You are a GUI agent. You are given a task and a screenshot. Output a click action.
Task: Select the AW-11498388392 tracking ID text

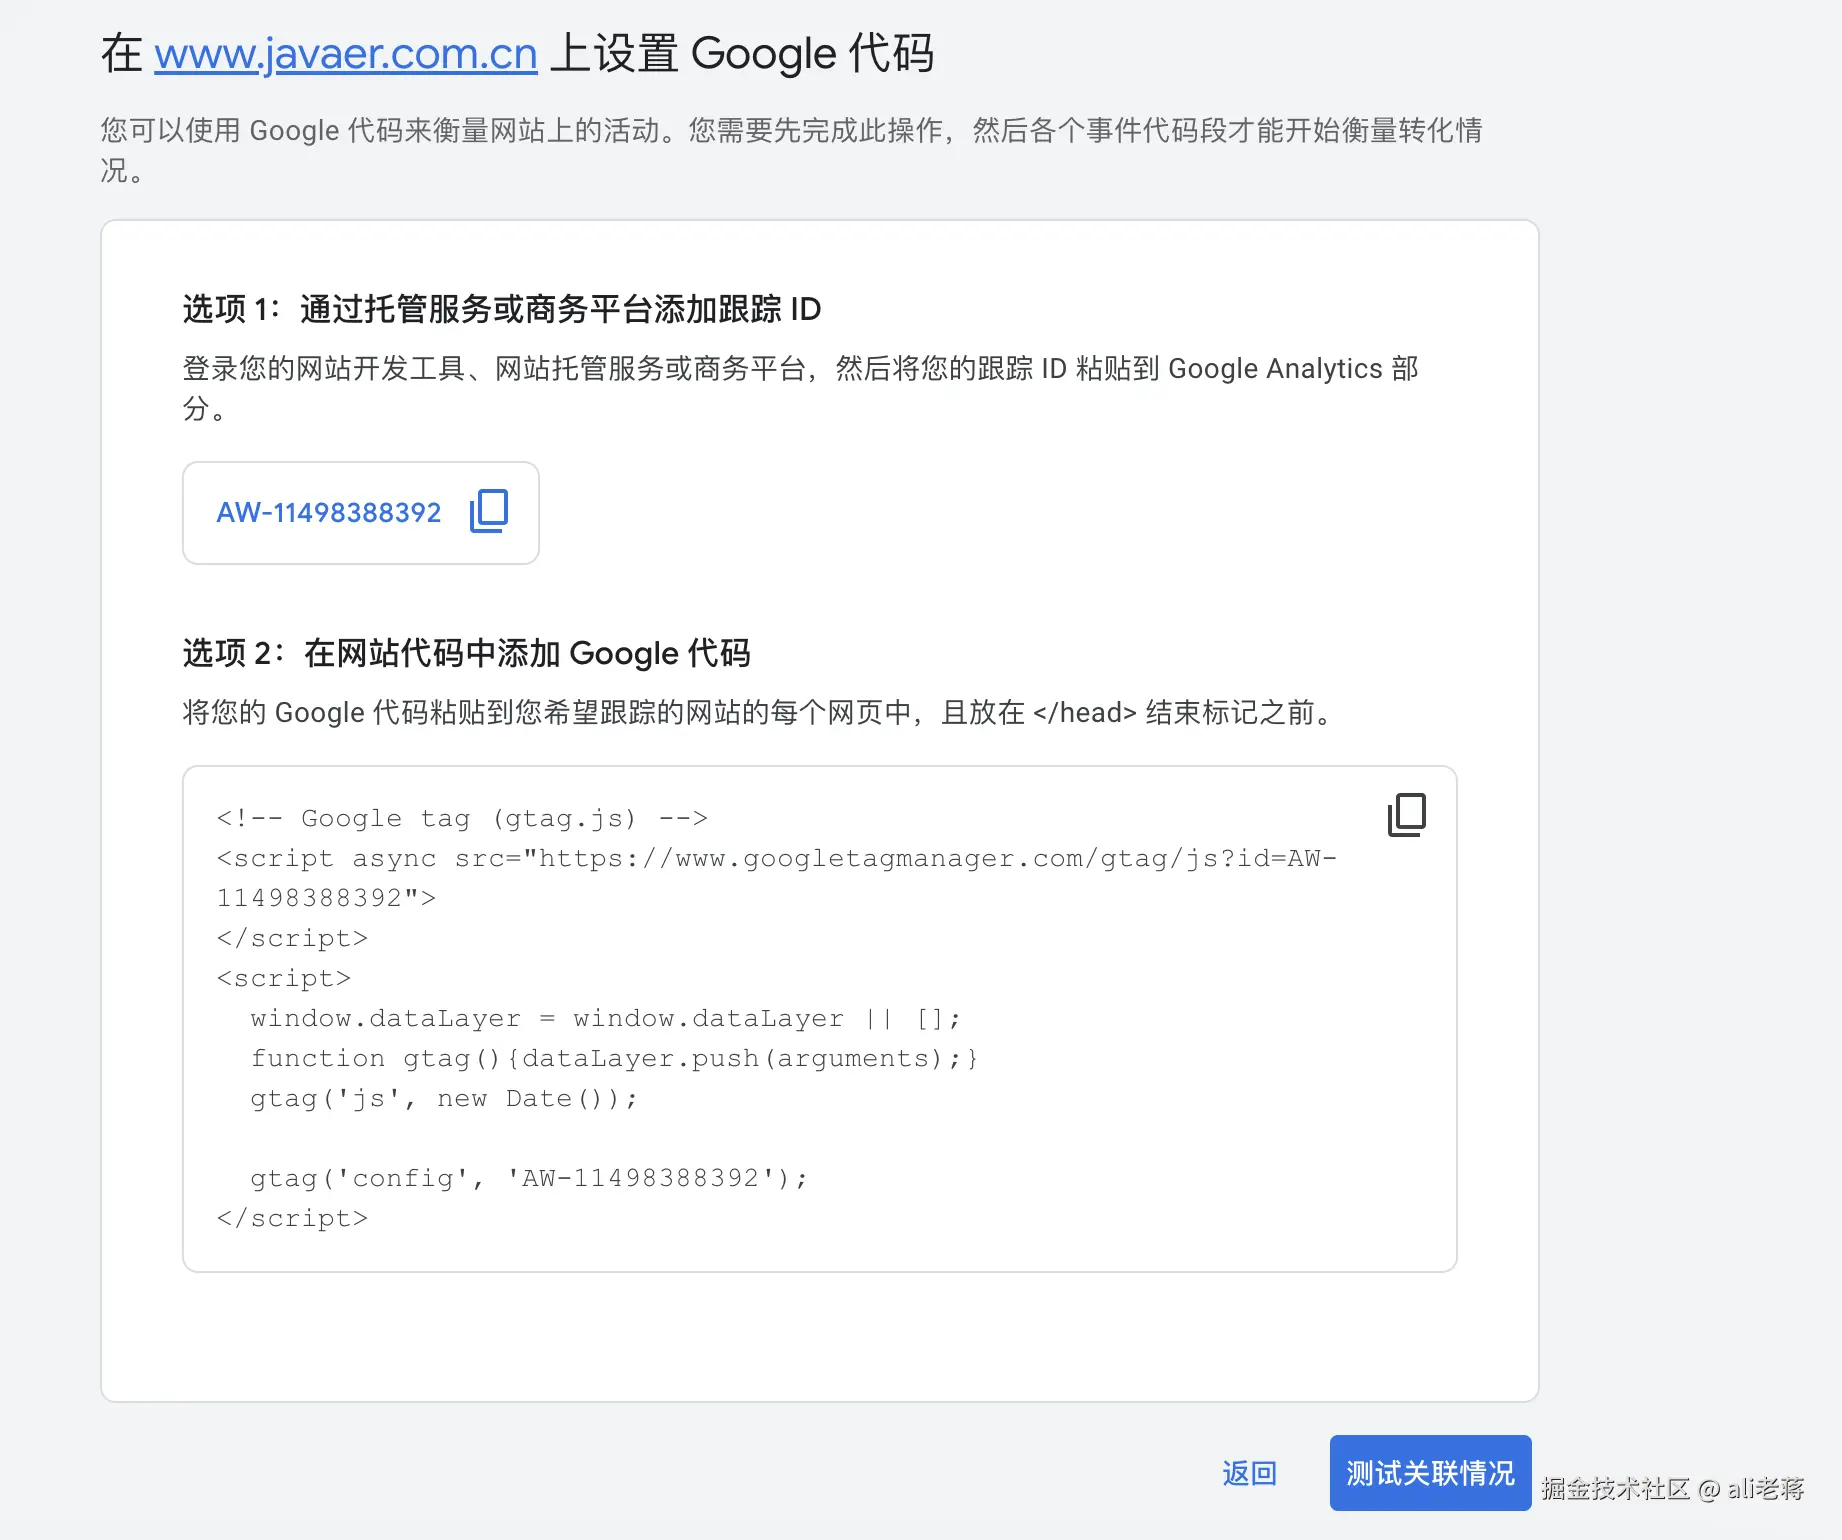(x=329, y=512)
